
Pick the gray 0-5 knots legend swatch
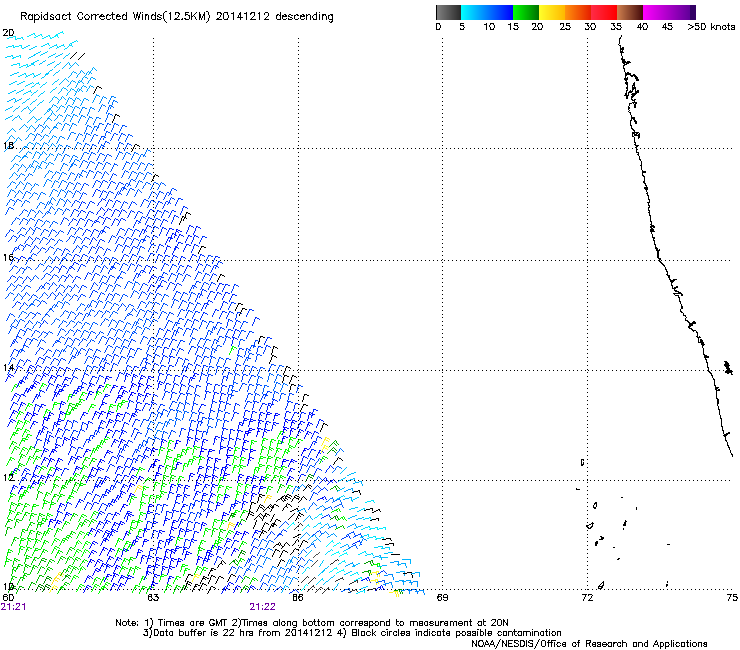[x=448, y=12]
